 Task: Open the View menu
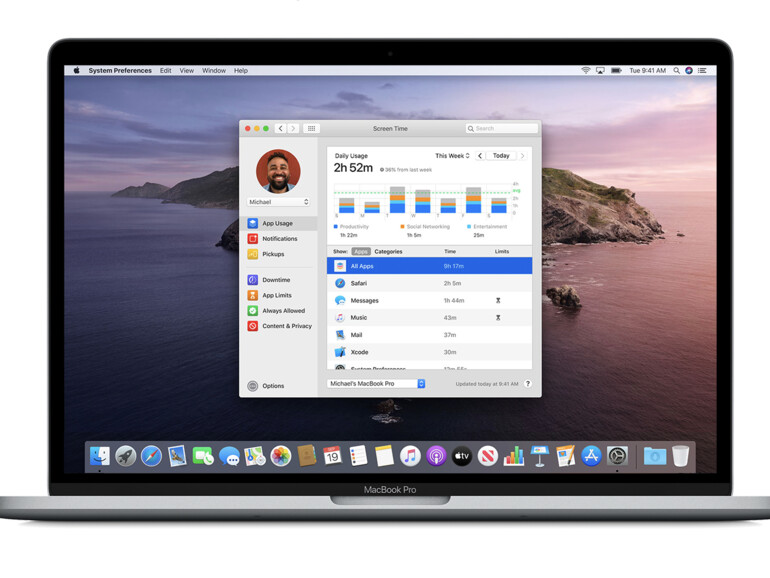pyautogui.click(x=187, y=71)
